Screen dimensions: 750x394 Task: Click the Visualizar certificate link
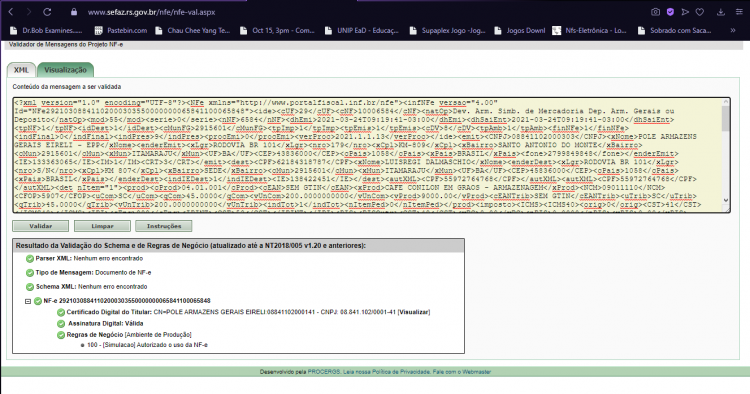[414, 312]
